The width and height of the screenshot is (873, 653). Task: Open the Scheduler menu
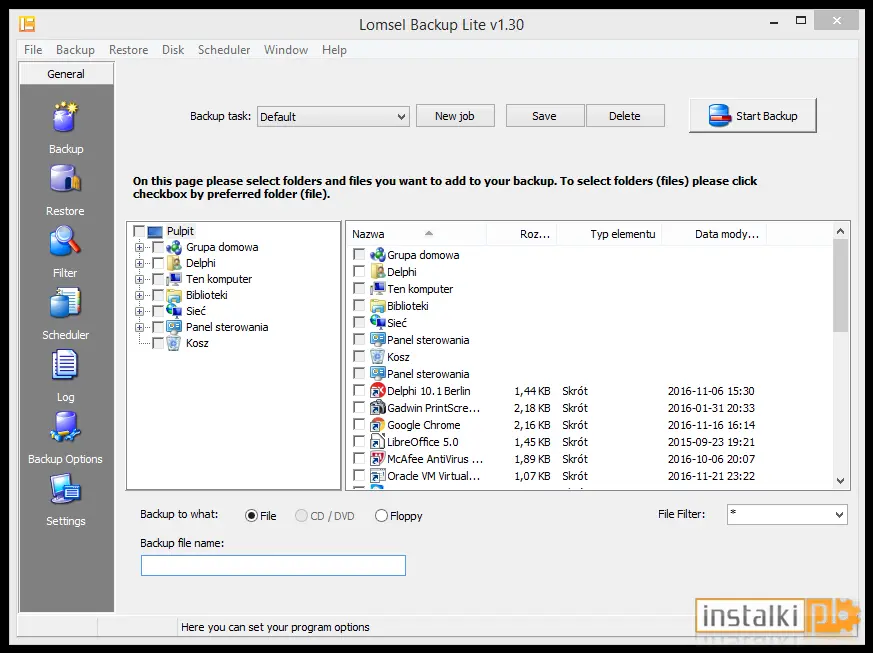[x=224, y=50]
